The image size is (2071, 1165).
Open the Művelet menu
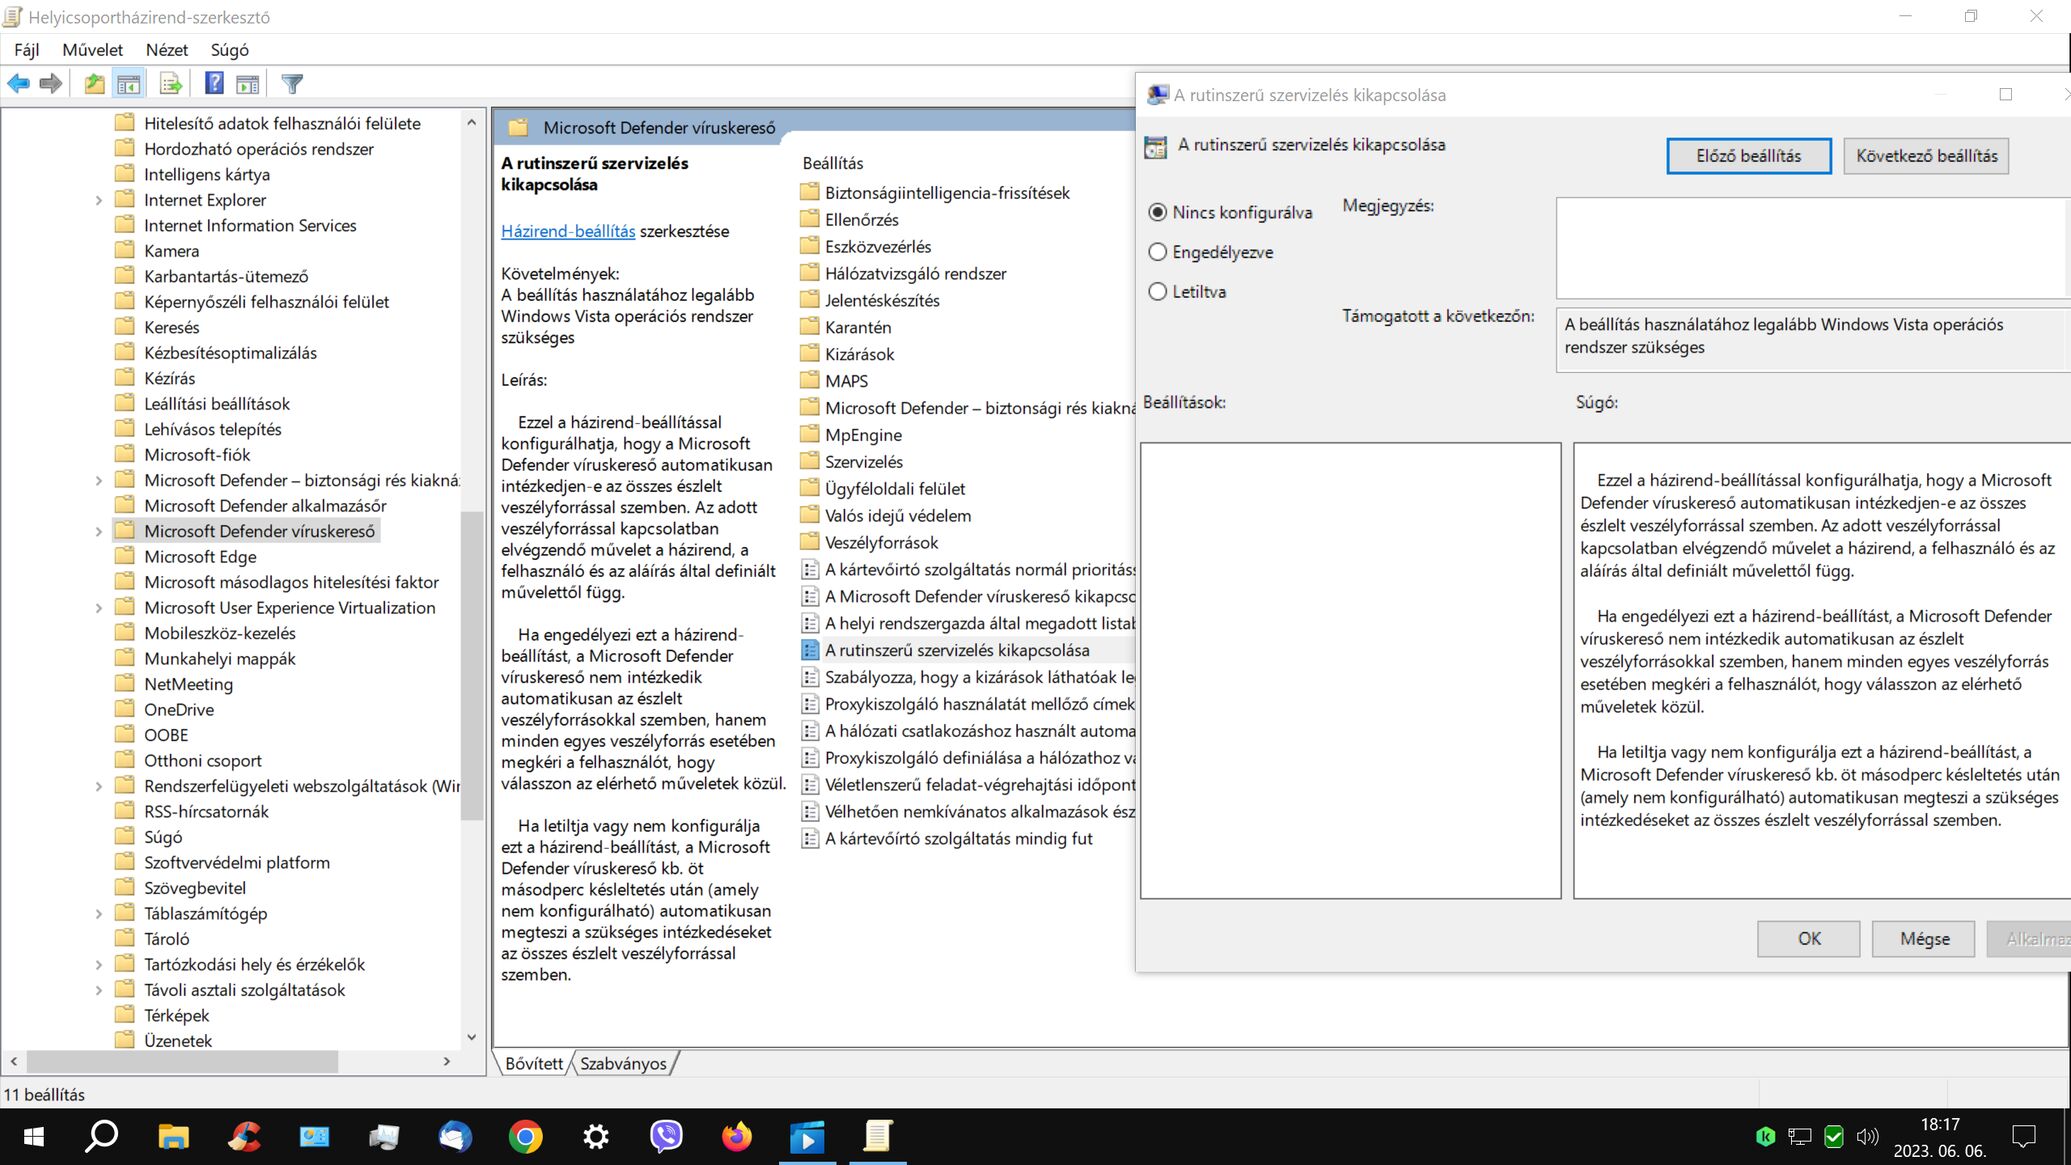click(x=92, y=50)
